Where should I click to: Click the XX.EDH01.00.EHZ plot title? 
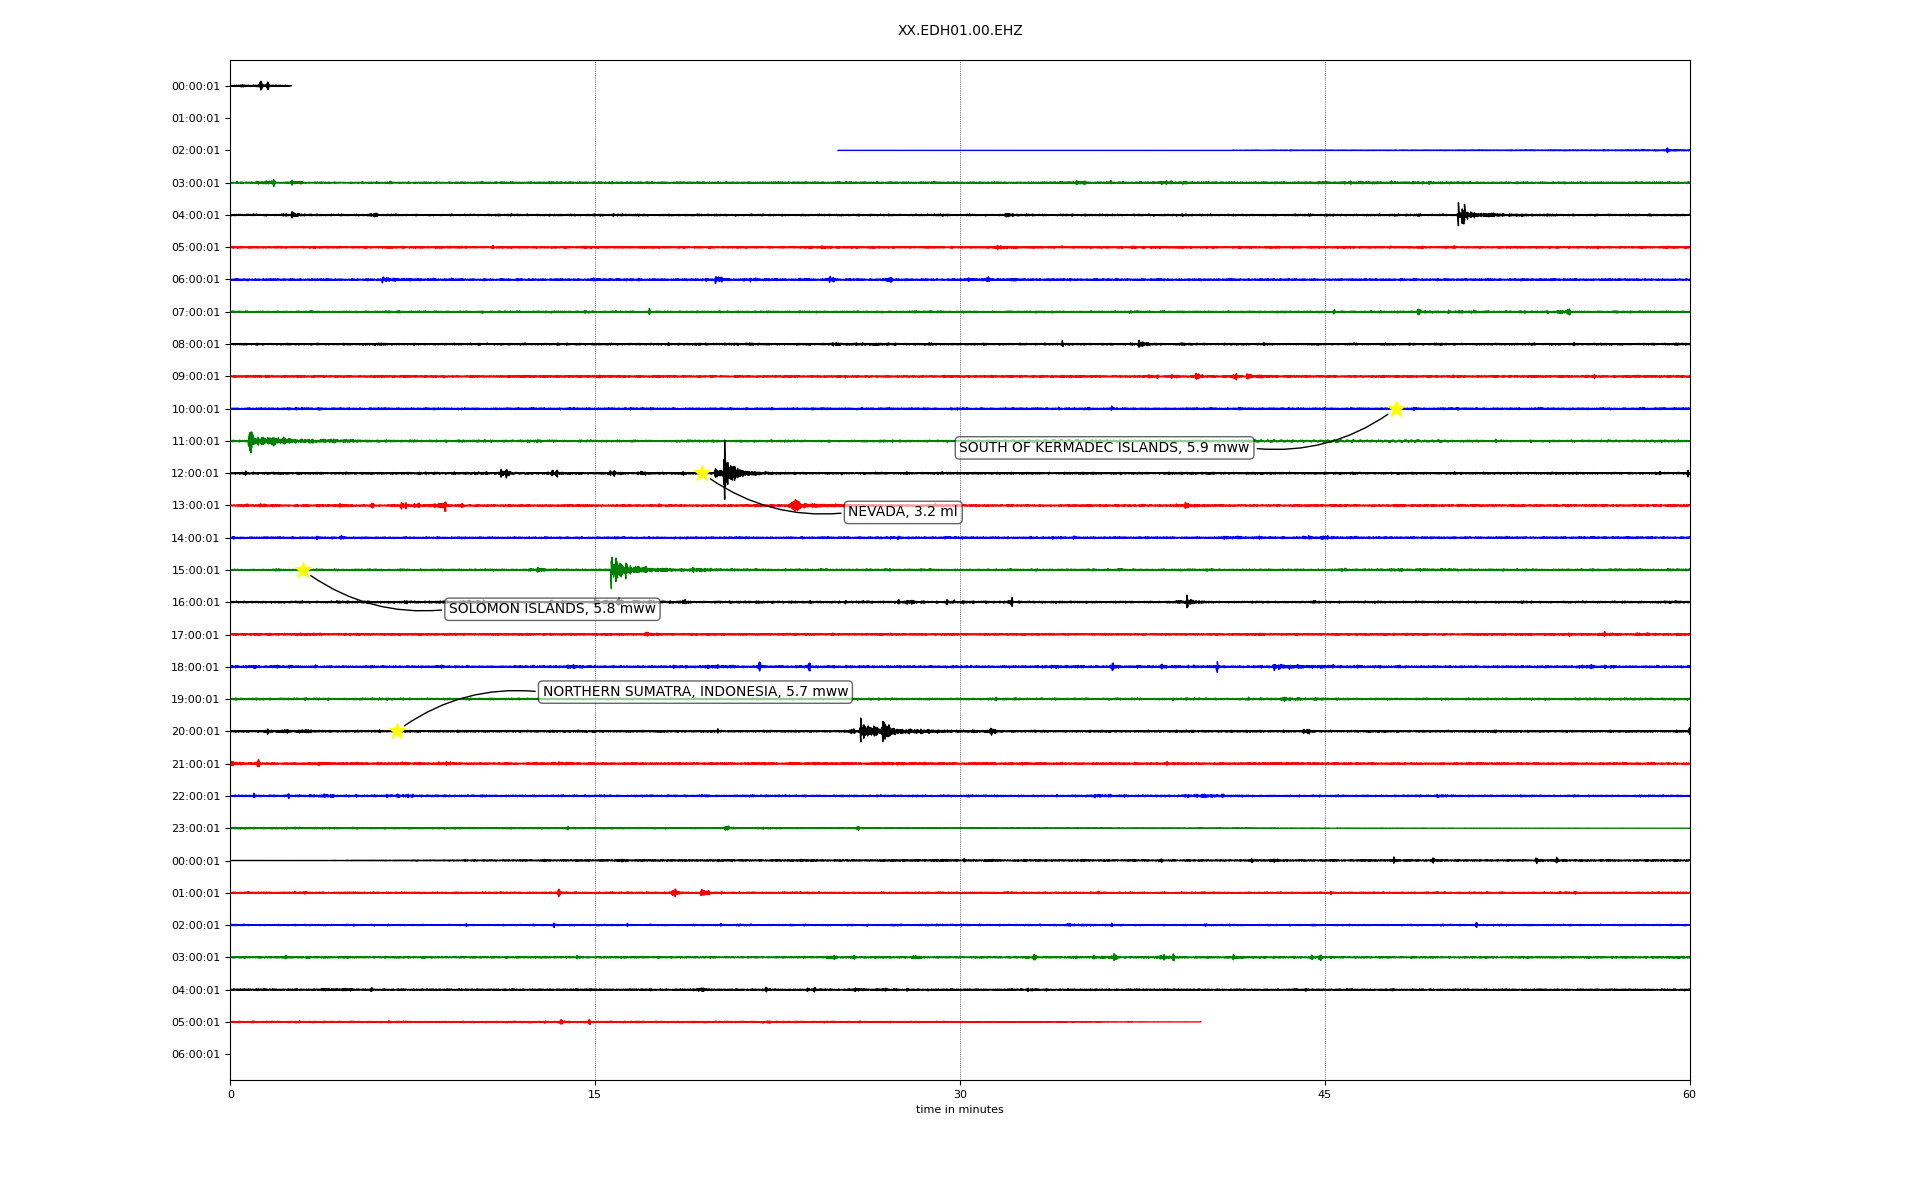(x=959, y=31)
